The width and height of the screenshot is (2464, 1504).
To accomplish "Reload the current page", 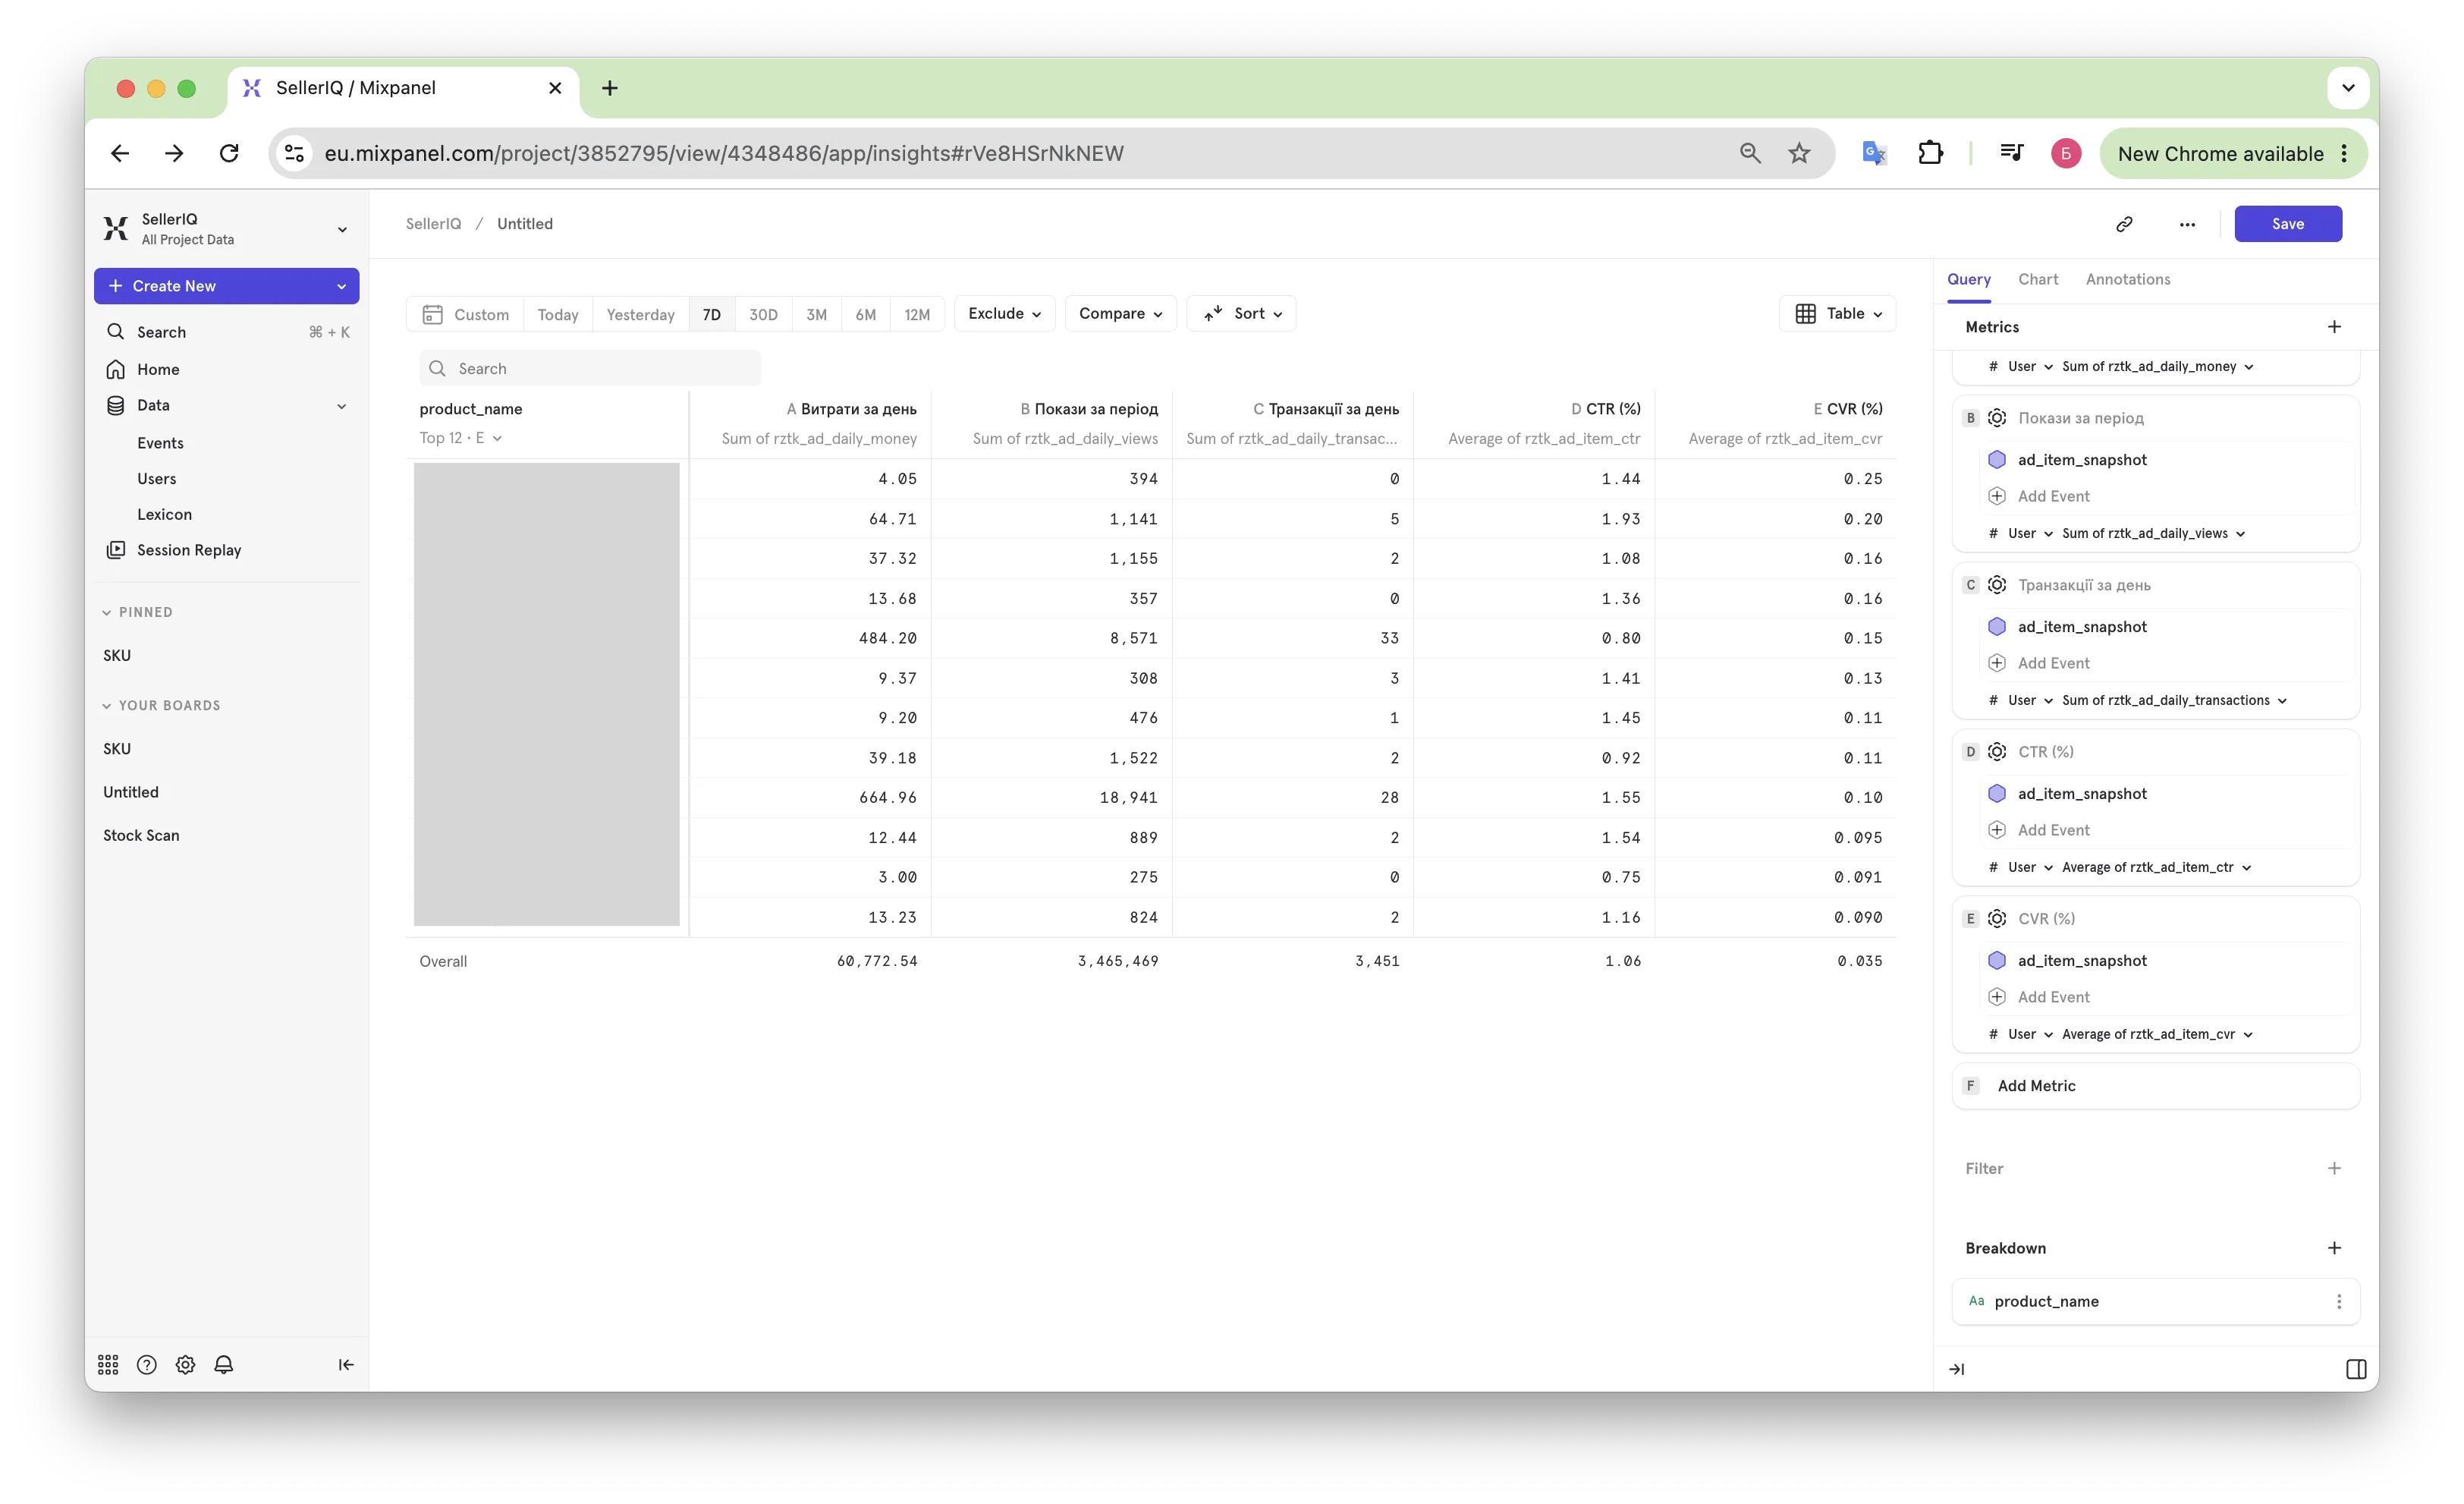I will [229, 153].
